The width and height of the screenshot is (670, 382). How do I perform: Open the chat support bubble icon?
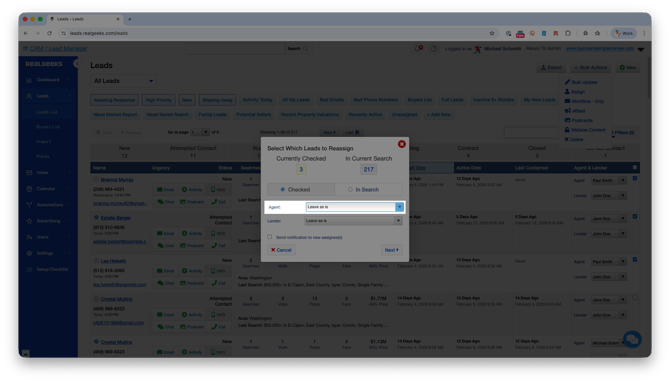coord(632,340)
